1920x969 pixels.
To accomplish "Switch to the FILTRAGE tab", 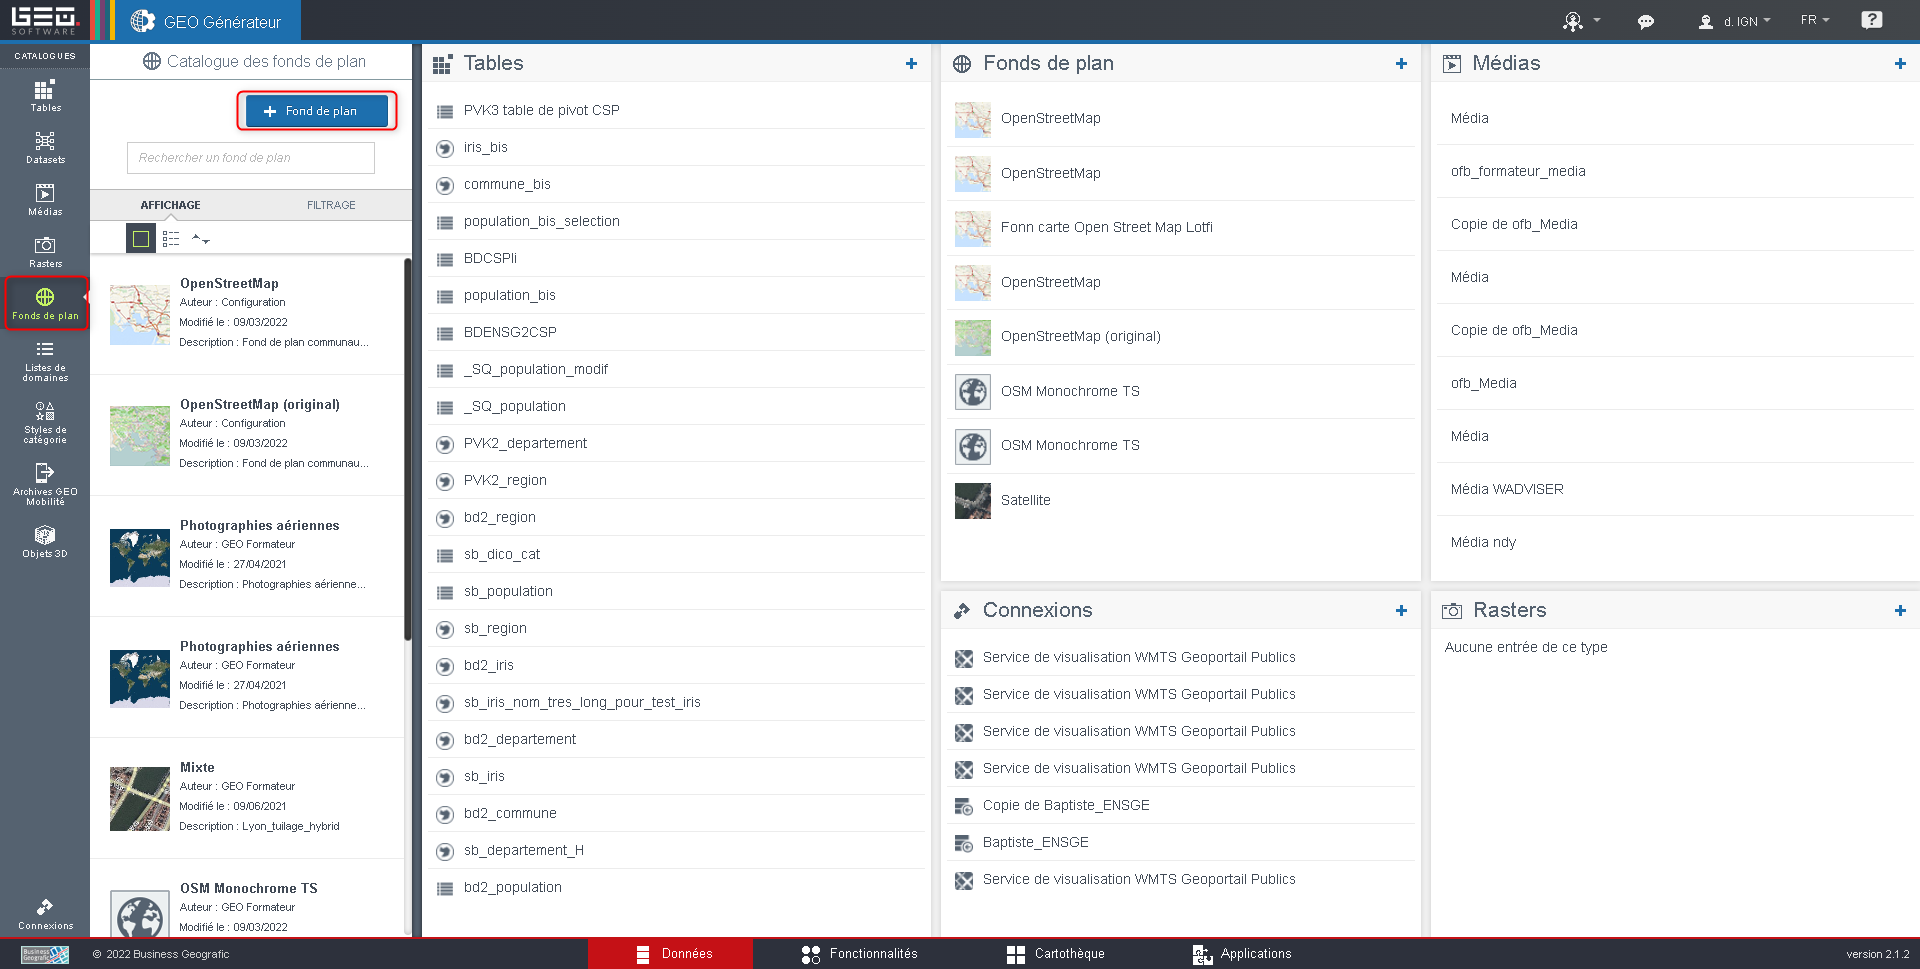I will [331, 205].
